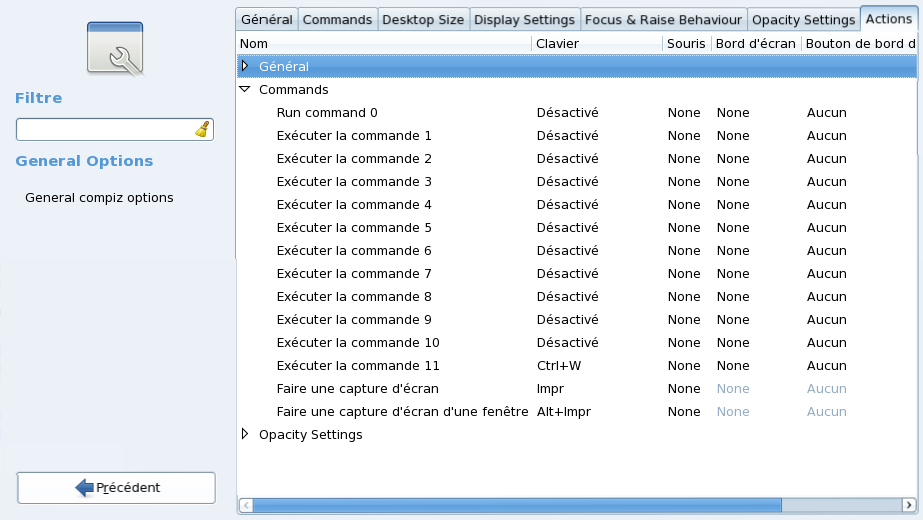Select the Run command 0 row
The height and width of the screenshot is (520, 923).
[x=327, y=112]
